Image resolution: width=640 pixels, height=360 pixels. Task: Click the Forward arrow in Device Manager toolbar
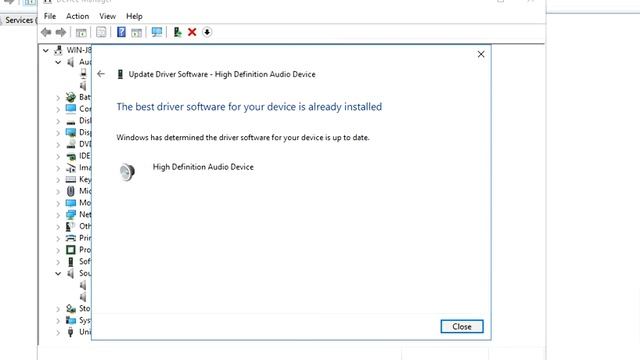point(61,32)
